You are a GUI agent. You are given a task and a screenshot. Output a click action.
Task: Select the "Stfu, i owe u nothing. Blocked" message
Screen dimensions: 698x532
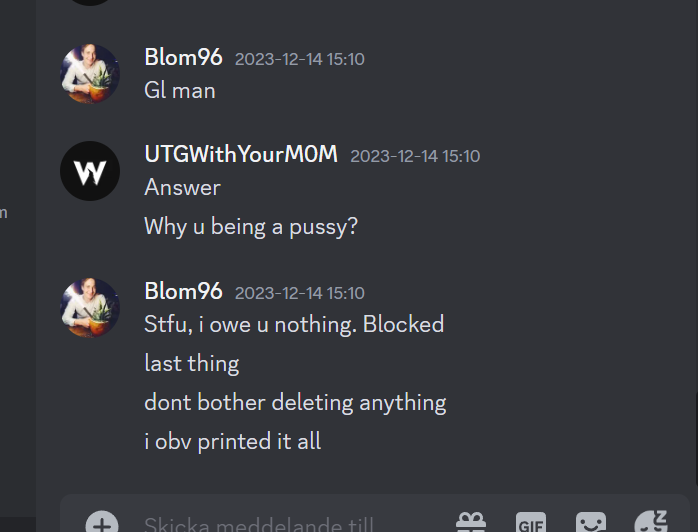[294, 324]
